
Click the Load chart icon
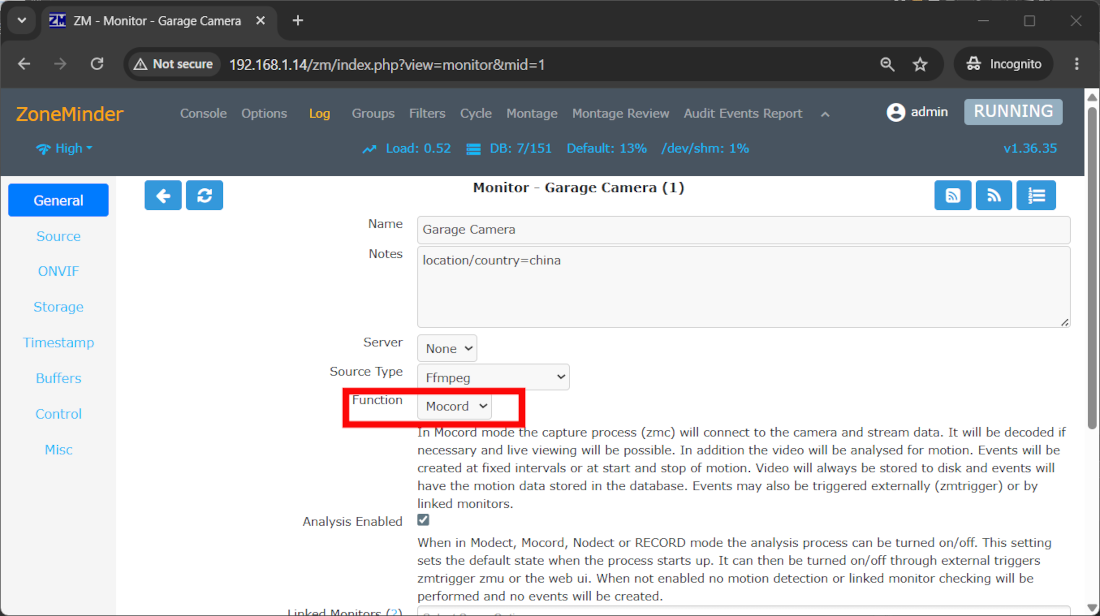370,149
